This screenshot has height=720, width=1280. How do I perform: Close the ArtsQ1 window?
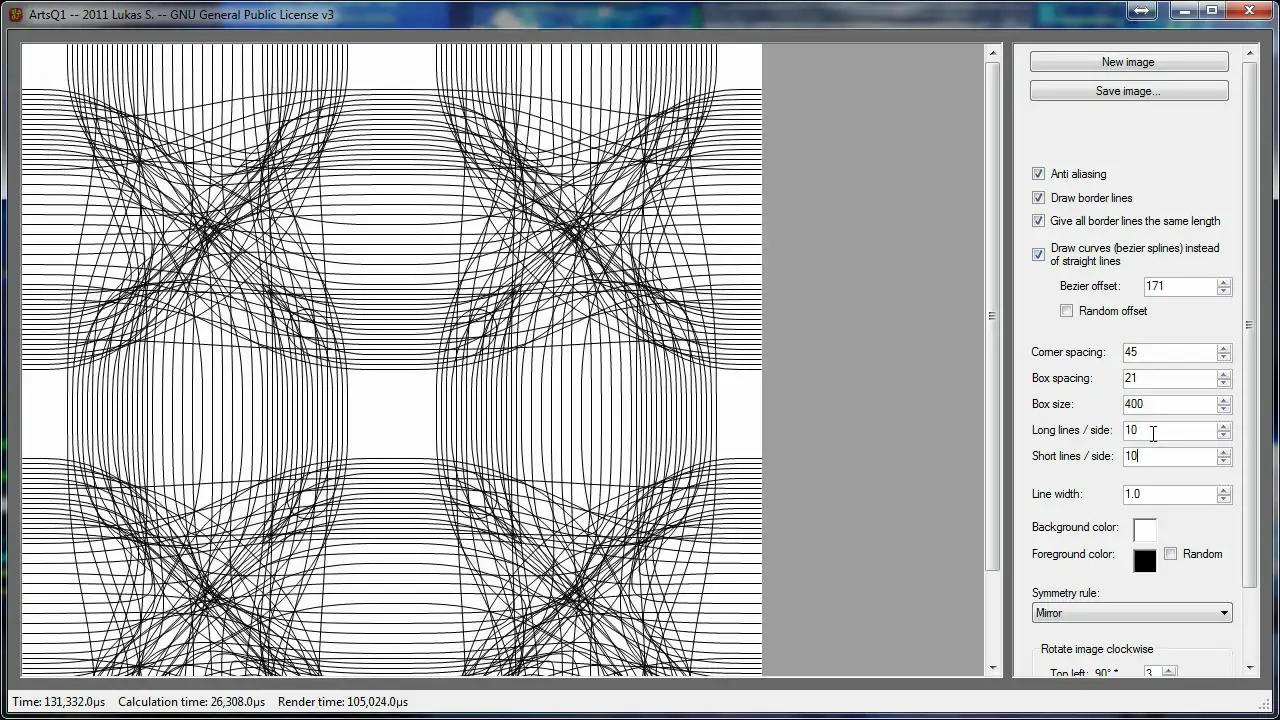pyautogui.click(x=1249, y=11)
